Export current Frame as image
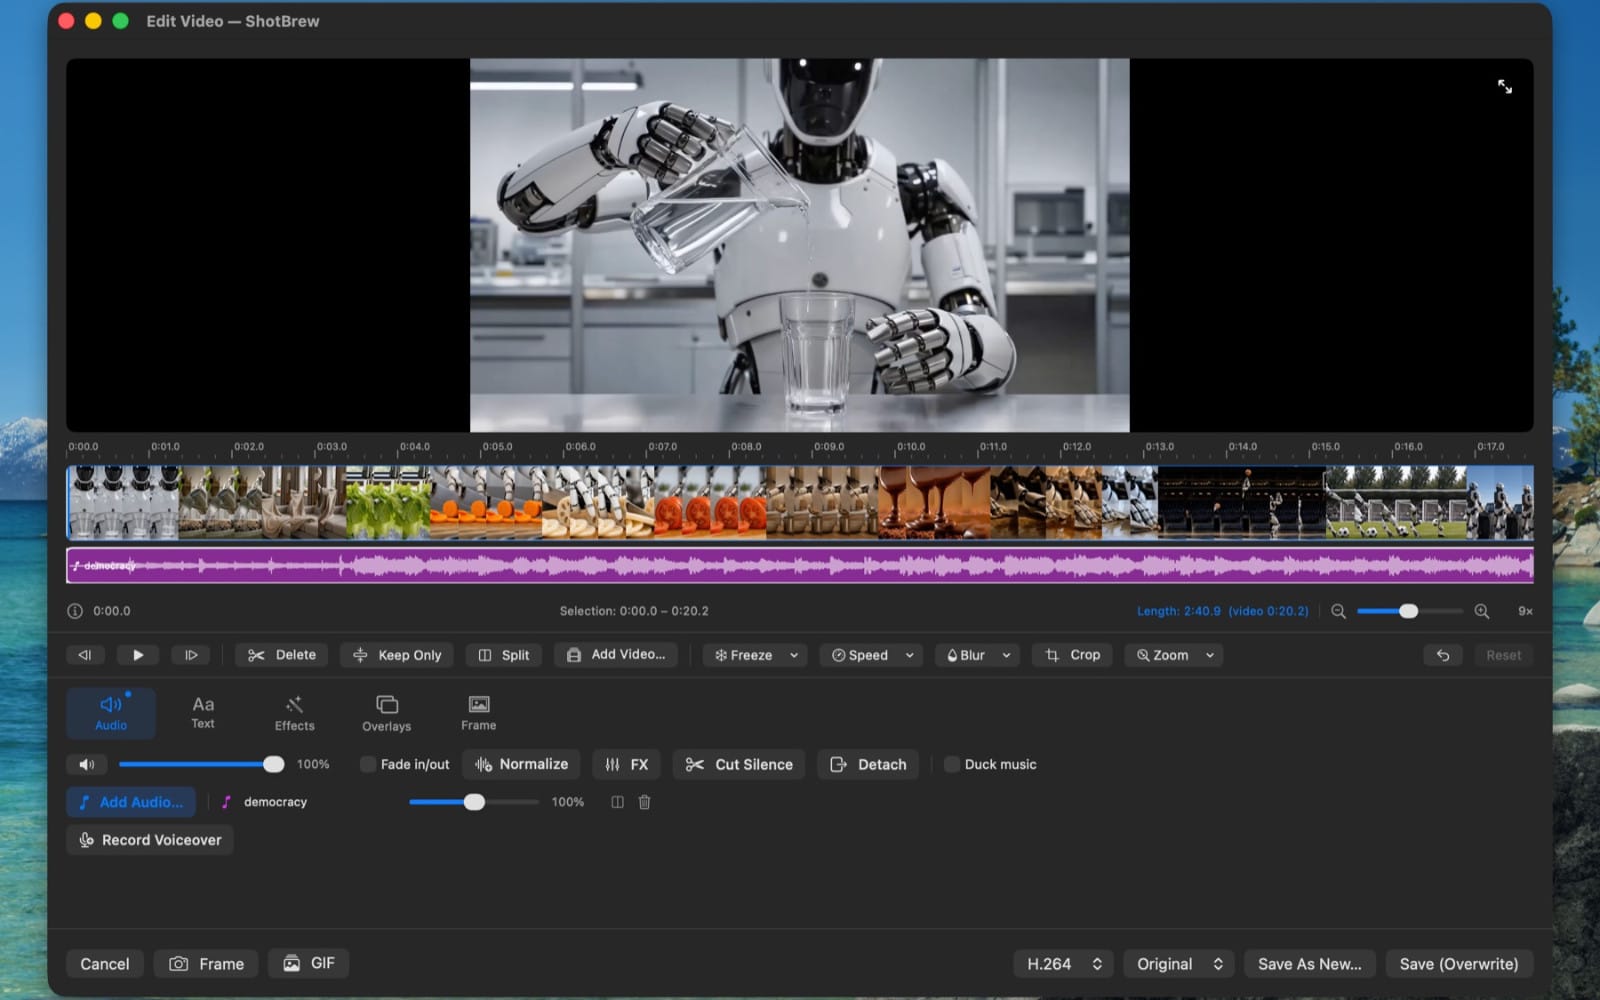This screenshot has height=1000, width=1600. pyautogui.click(x=206, y=964)
